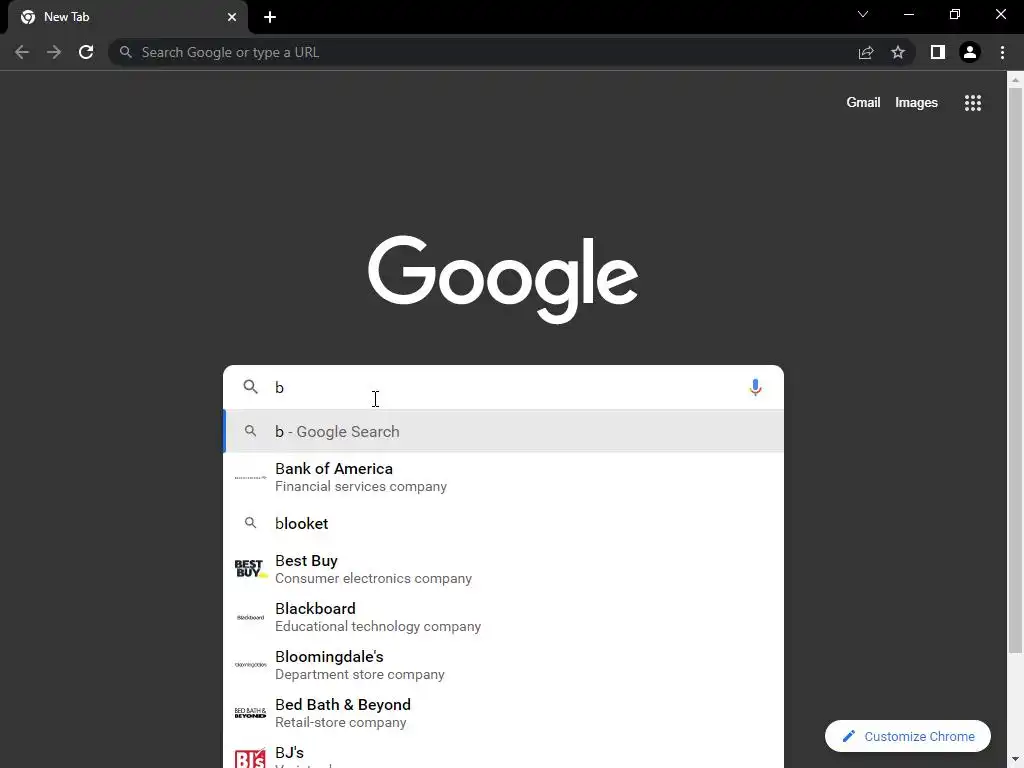Viewport: 1024px width, 768px height.
Task: Click the Bed Bath & Beyond logo icon
Action: coord(251,713)
